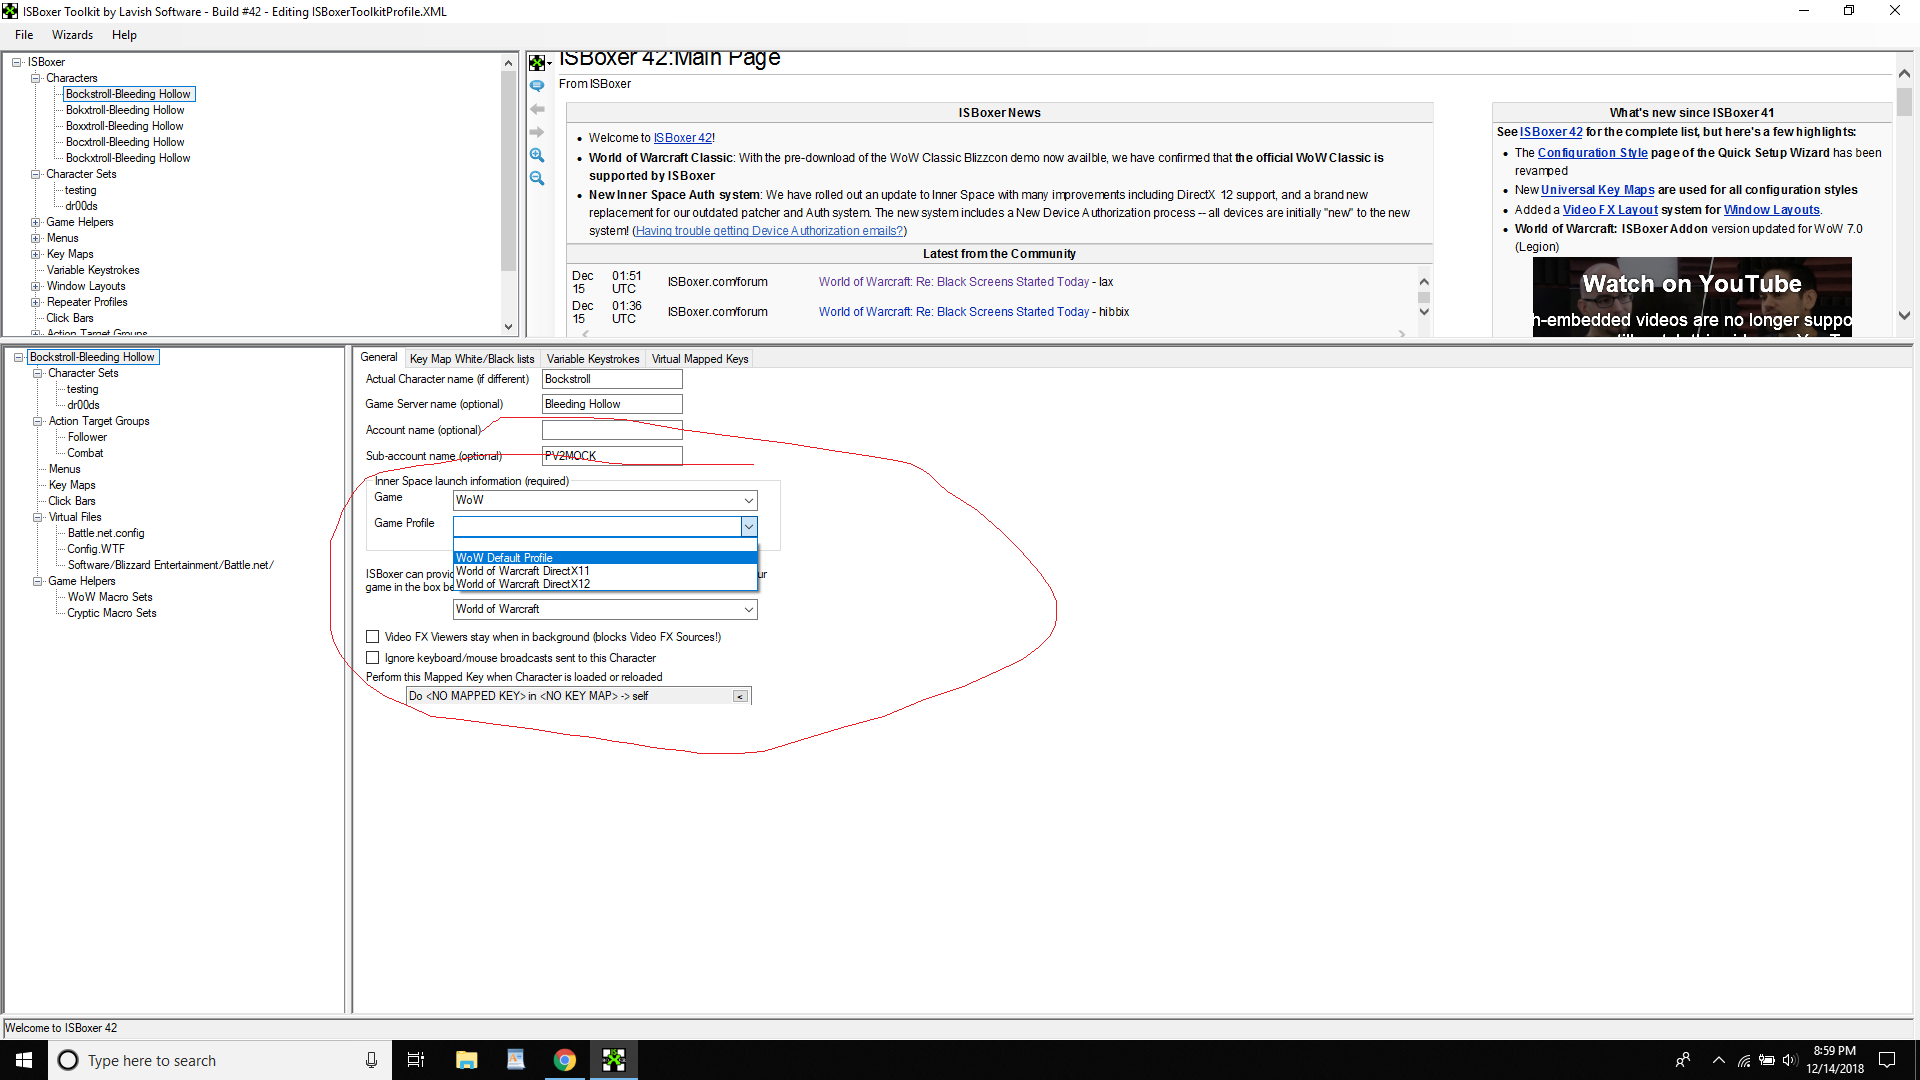
Task: Select WoW Macro Sets tree item
Action: point(110,597)
